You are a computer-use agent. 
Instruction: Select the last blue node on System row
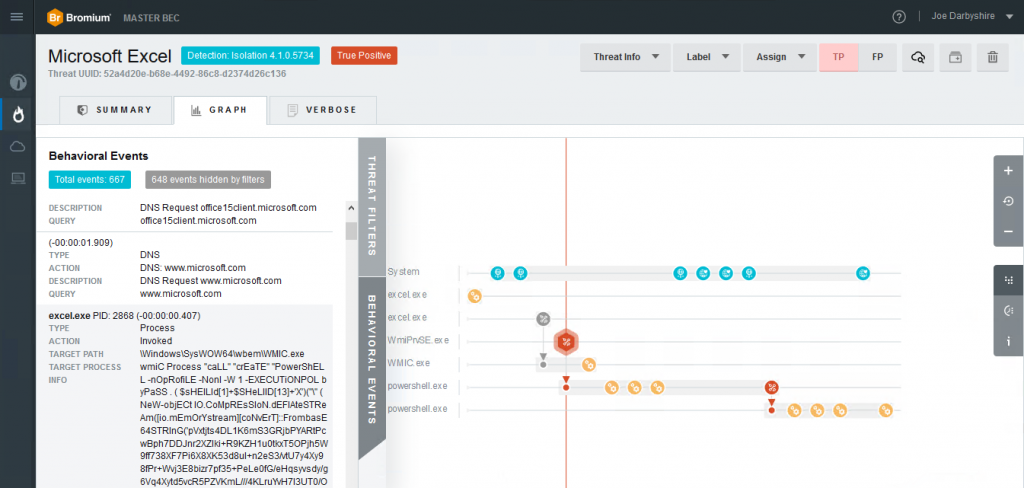(863, 273)
